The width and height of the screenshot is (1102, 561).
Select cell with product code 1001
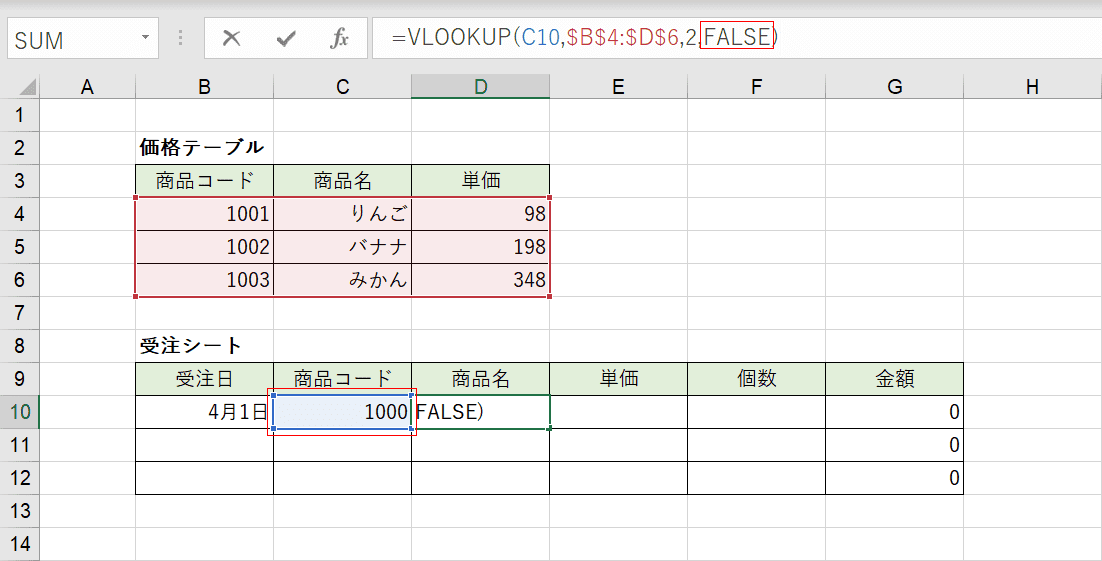pos(205,214)
